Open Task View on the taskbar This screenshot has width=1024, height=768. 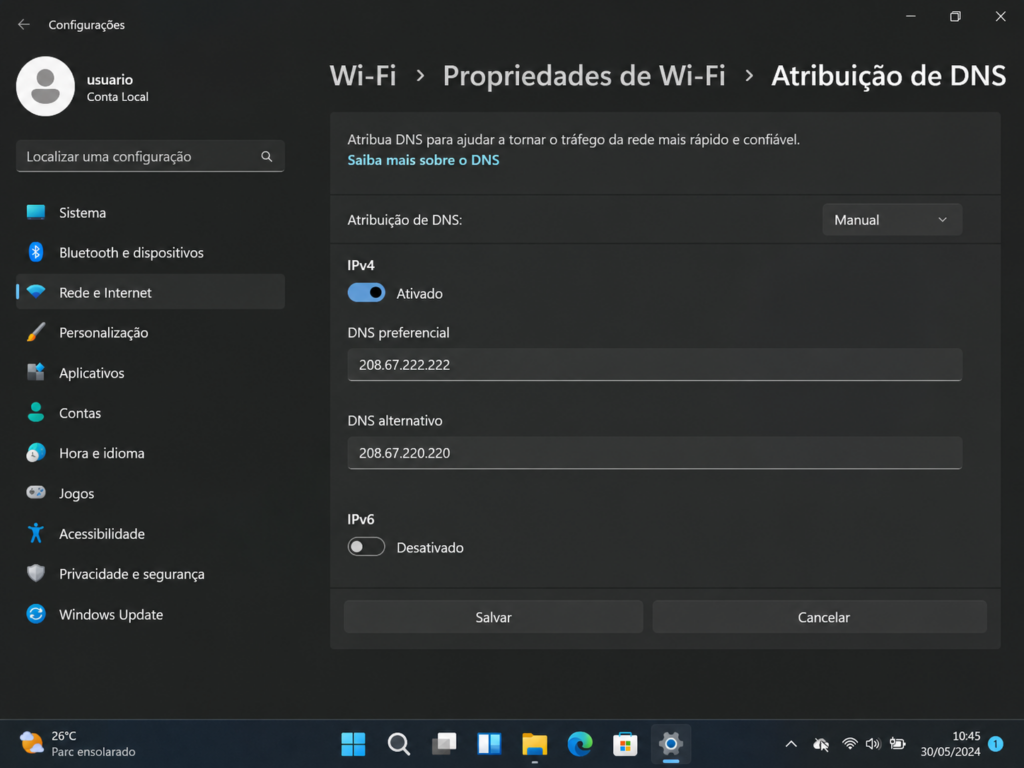point(444,744)
